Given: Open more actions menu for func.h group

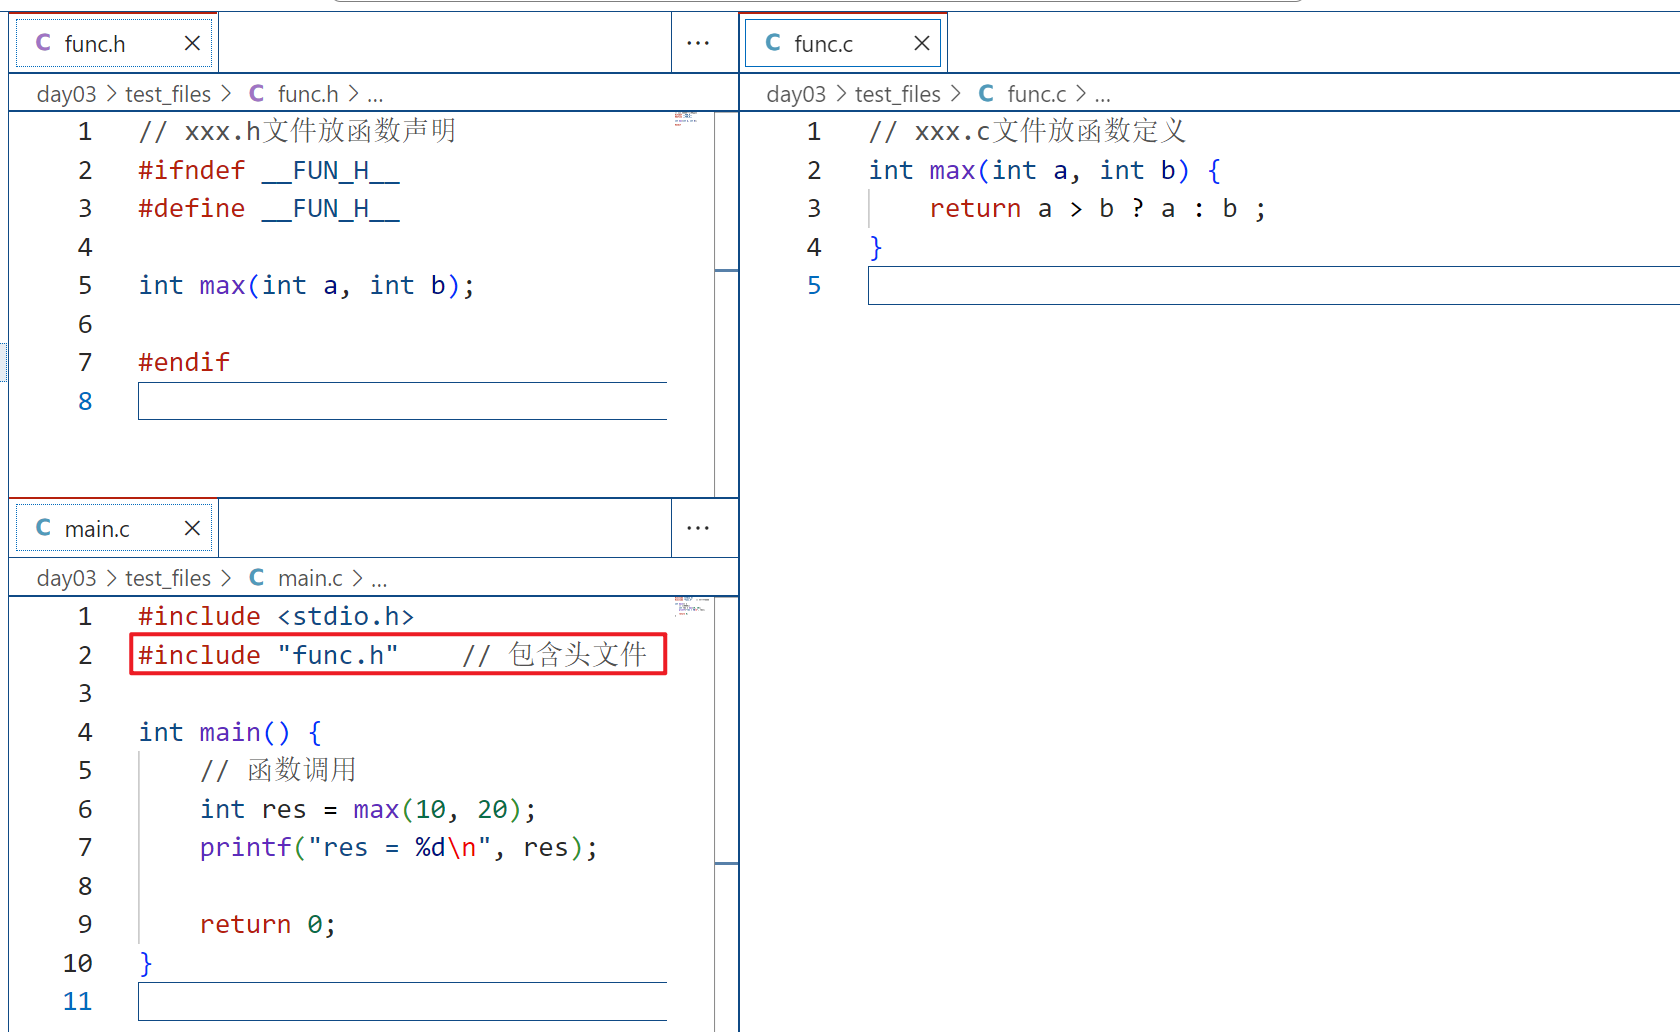Looking at the screenshot, I should pos(698,43).
